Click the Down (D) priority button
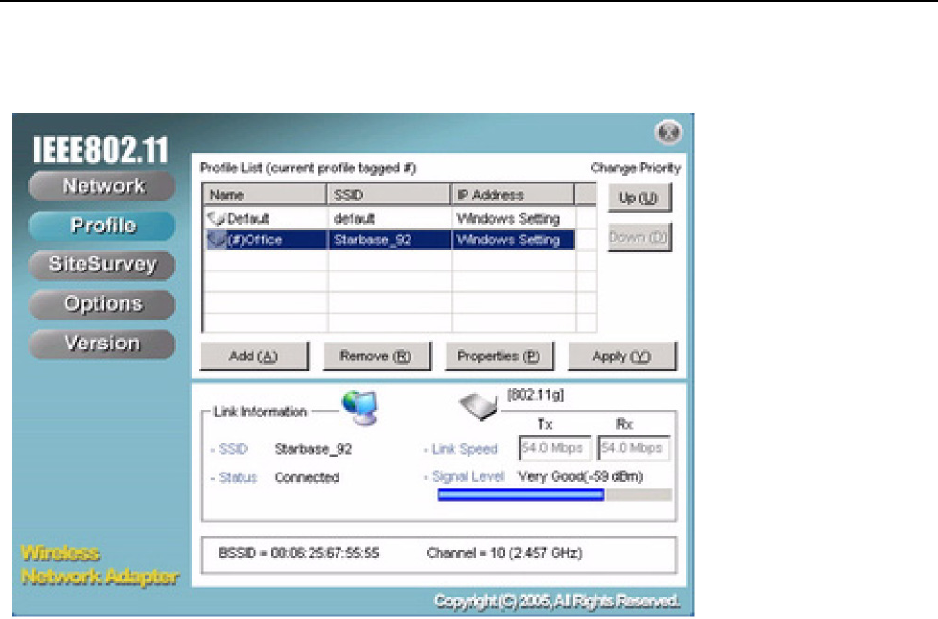Image resolution: width=938 pixels, height=619 pixels. [639, 237]
